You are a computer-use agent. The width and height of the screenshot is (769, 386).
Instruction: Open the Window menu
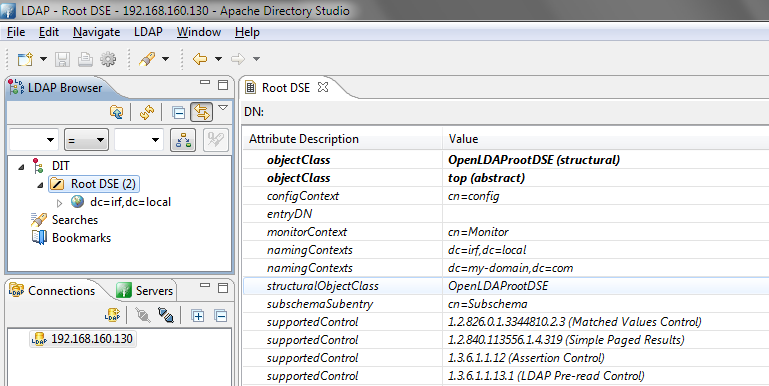point(199,32)
